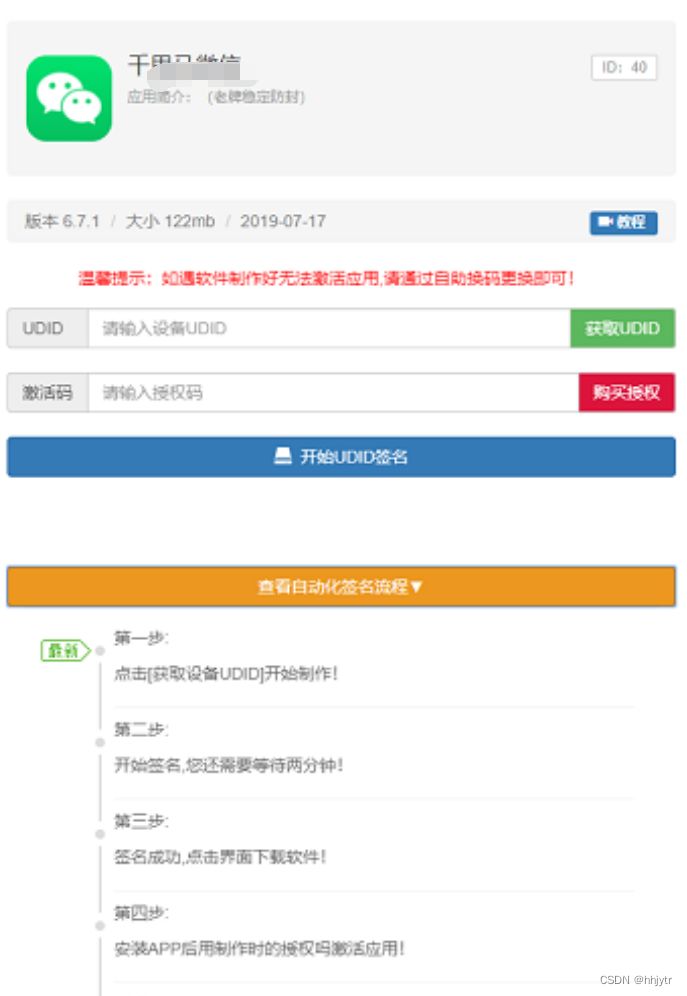Click the ID: 40 badge
687x996 pixels.
tap(624, 67)
